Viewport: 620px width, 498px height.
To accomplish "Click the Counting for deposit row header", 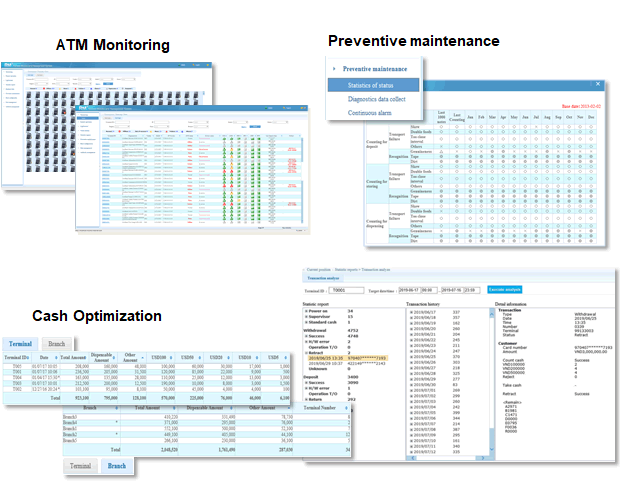I will click(377, 144).
